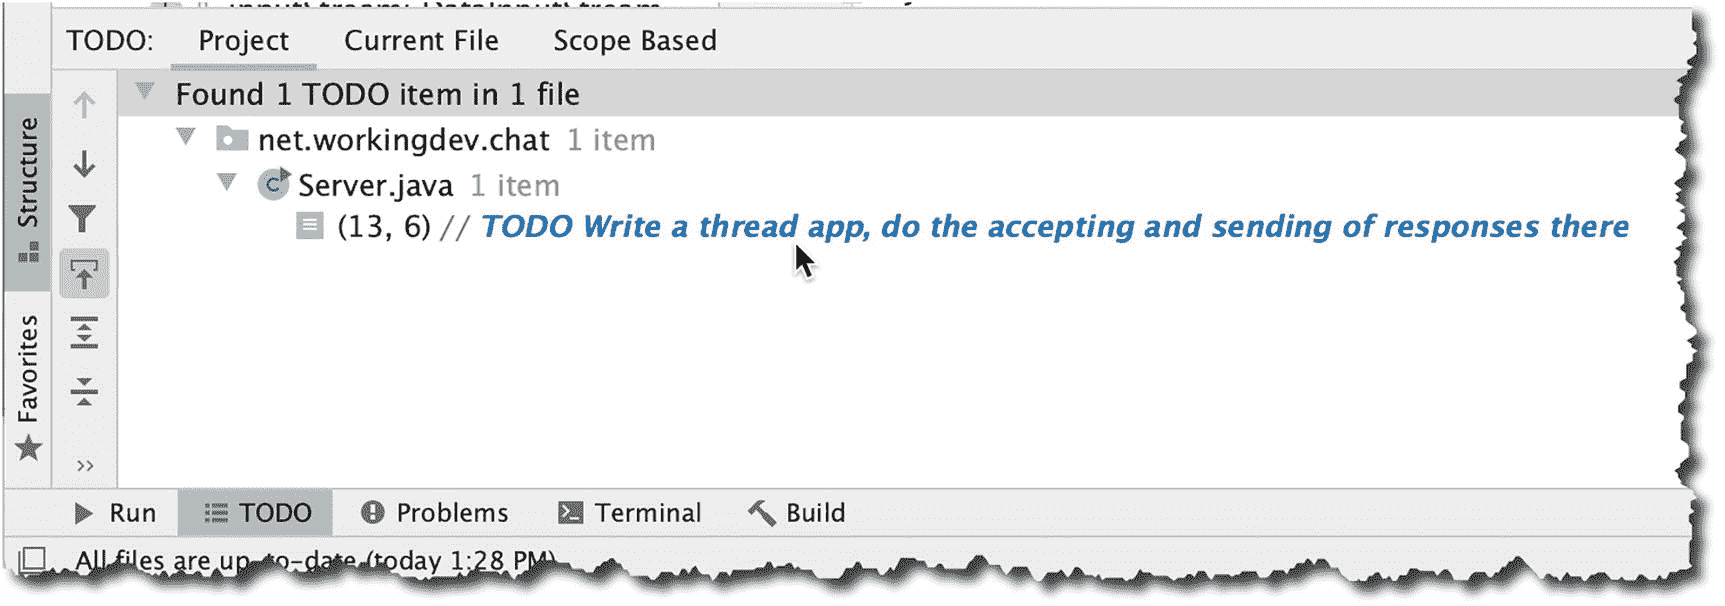Select the net.workingdev.chat tree row
Screen dimensions: 1725x606
click(897, 140)
